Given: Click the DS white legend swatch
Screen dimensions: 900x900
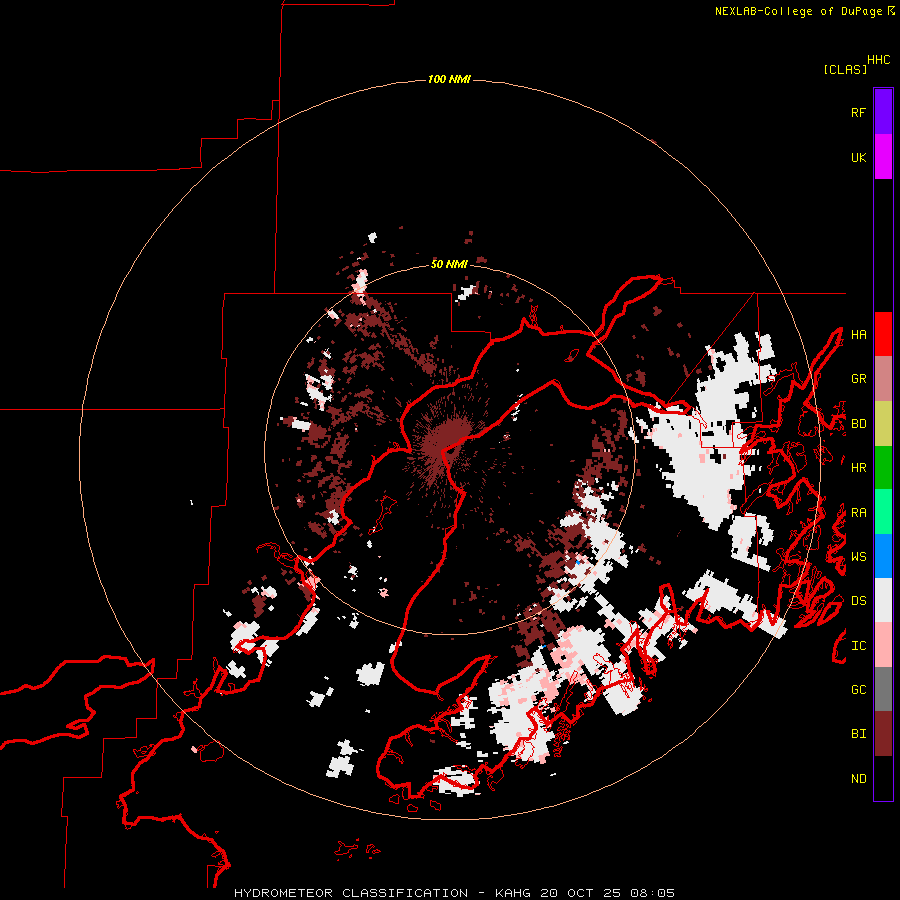Looking at the screenshot, I should pos(883,600).
